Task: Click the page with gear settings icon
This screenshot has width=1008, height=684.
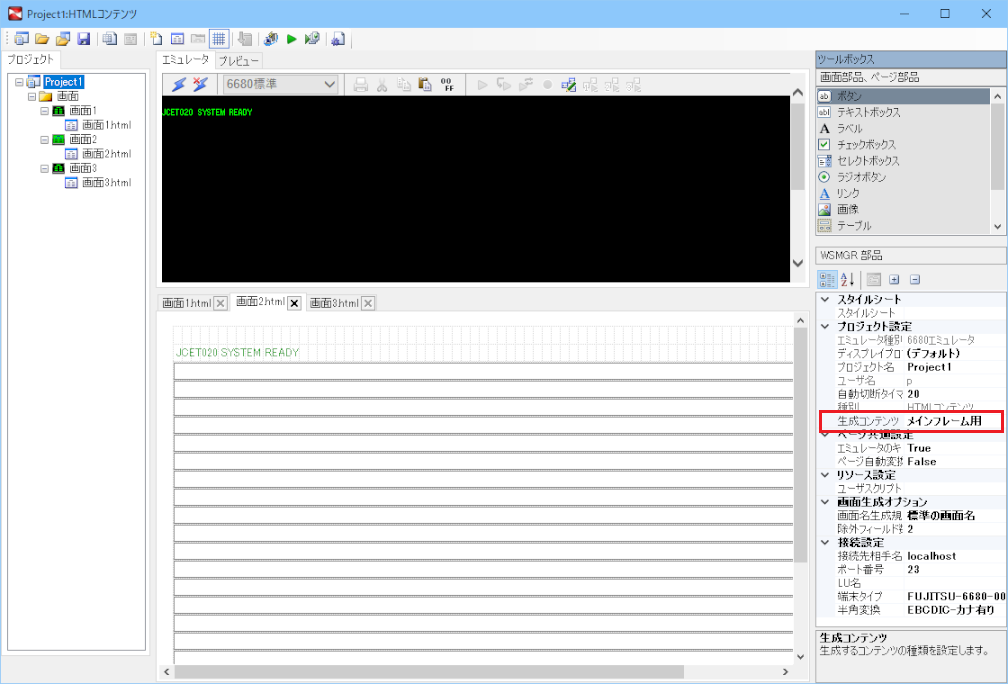Action: tap(338, 39)
